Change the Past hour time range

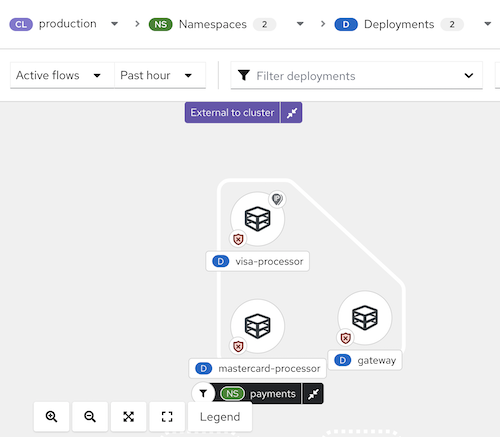coord(160,75)
